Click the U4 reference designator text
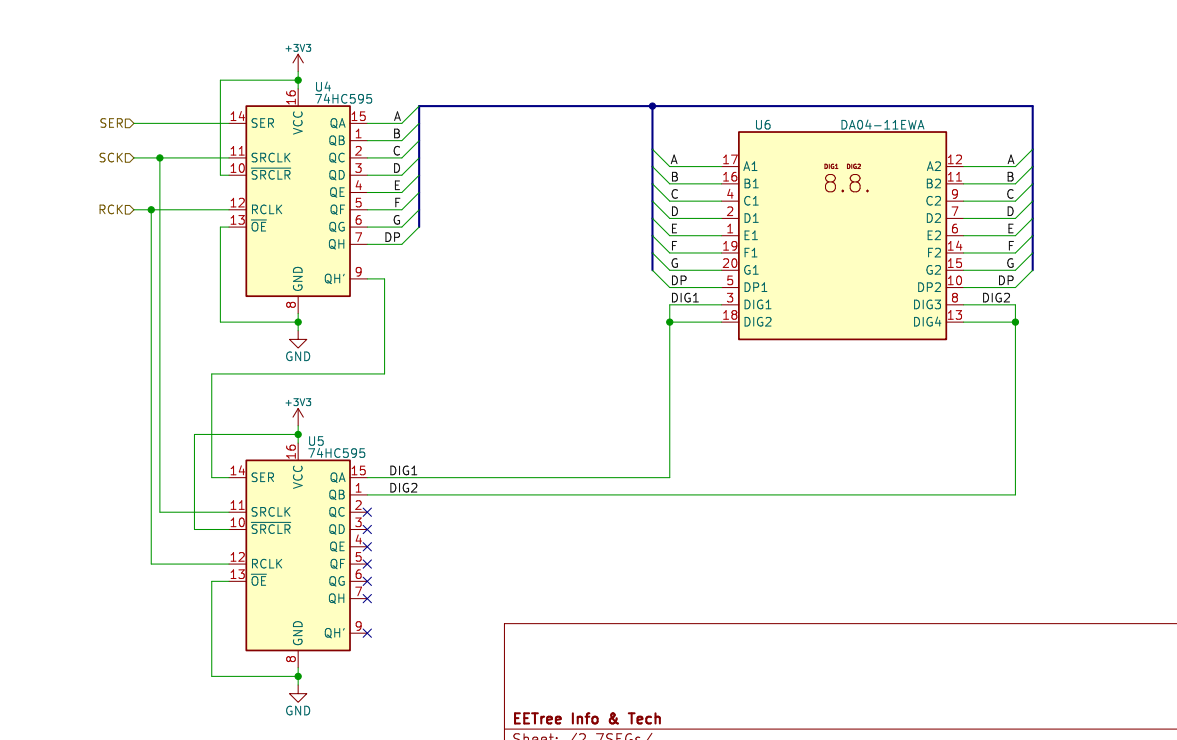The width and height of the screenshot is (1177, 740). pos(323,87)
